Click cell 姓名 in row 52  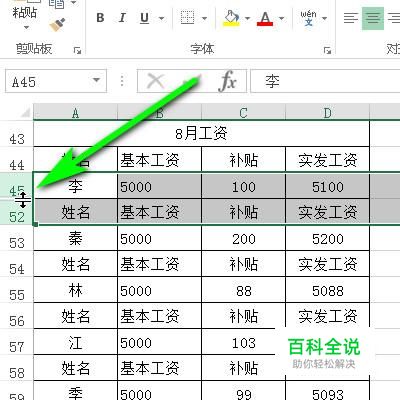click(75, 212)
